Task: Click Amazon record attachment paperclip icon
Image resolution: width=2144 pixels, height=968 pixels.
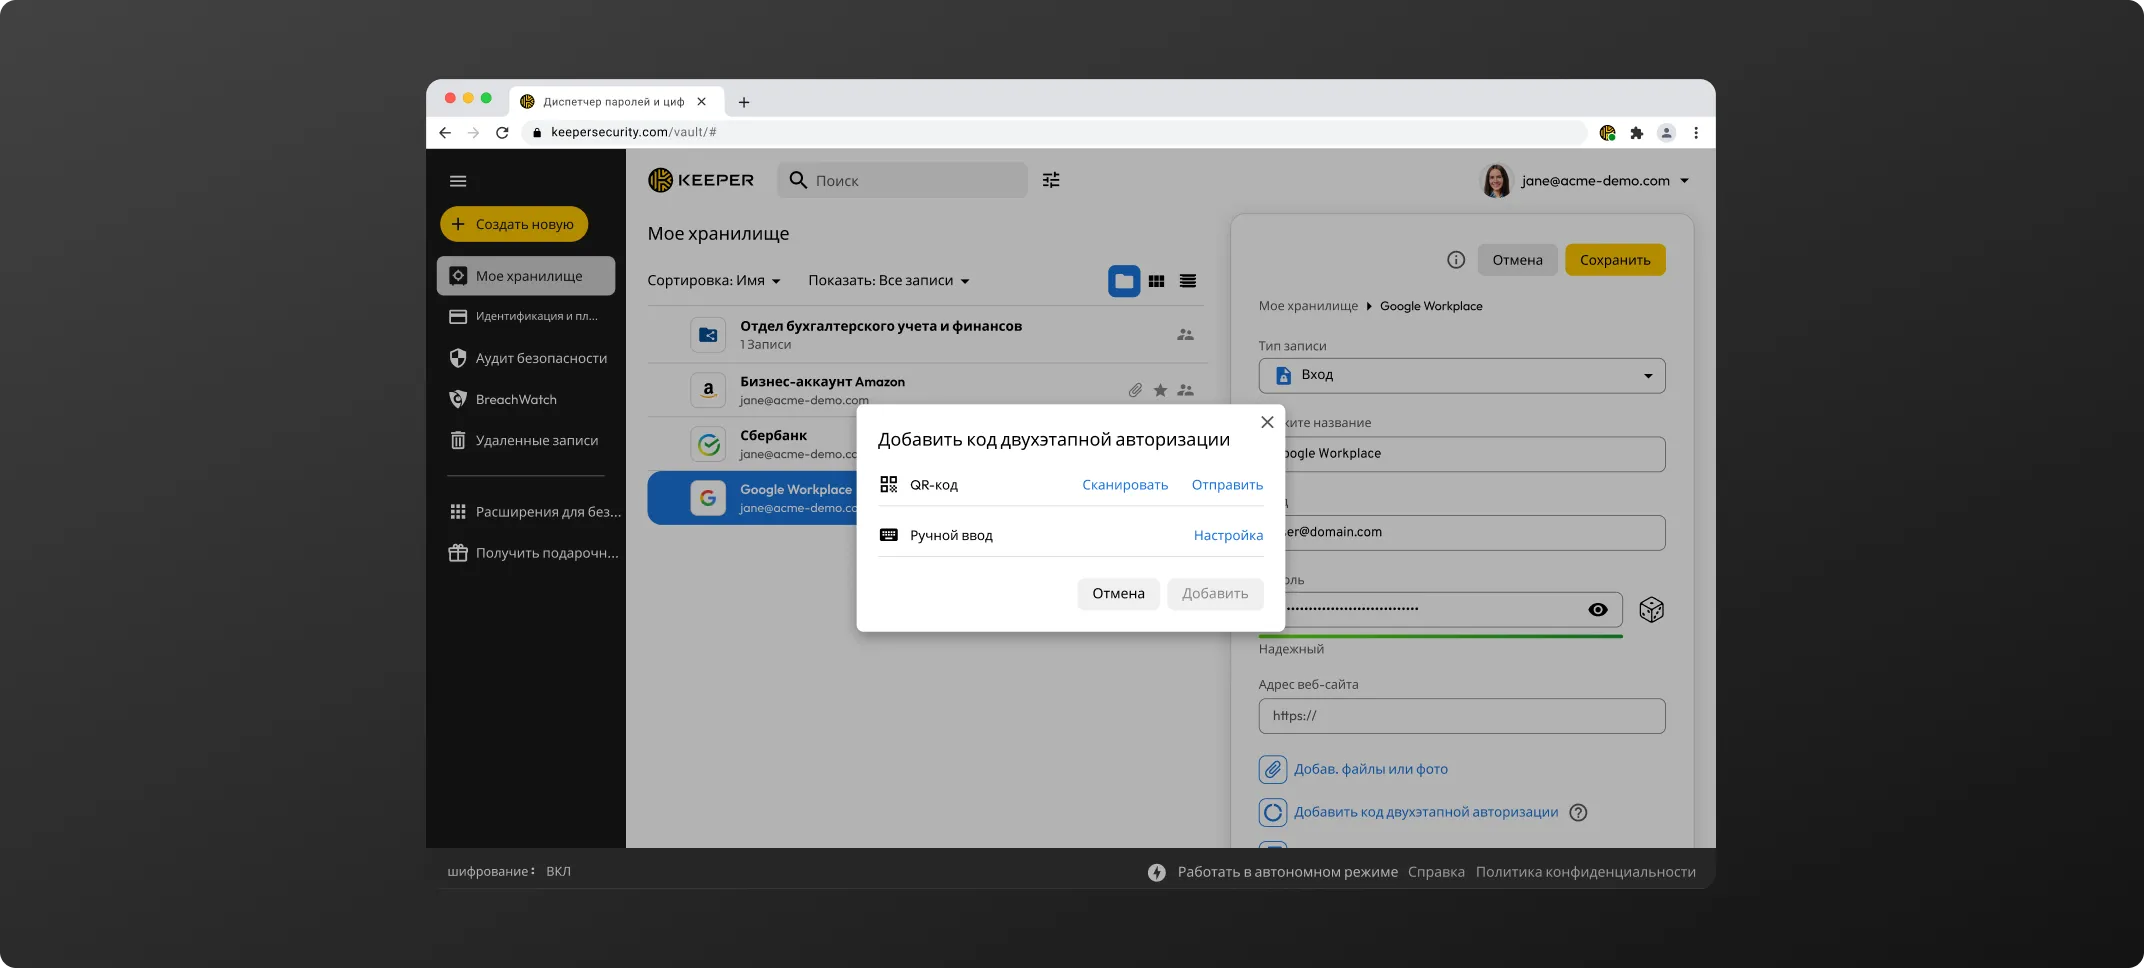Action: [1135, 390]
